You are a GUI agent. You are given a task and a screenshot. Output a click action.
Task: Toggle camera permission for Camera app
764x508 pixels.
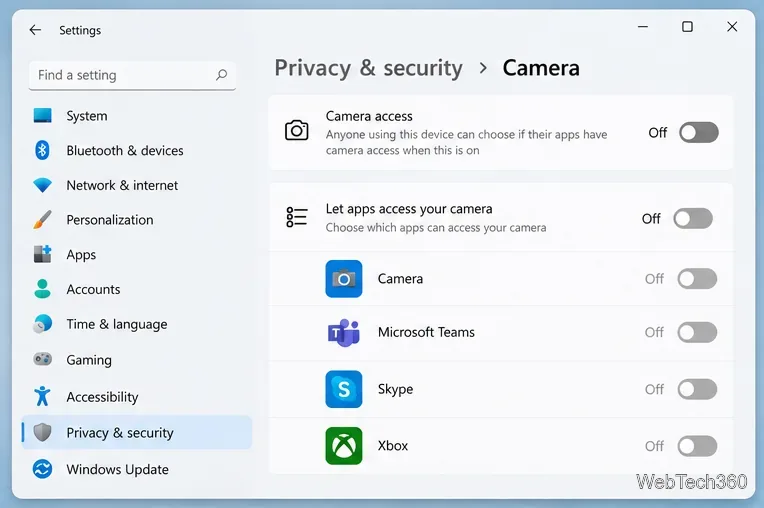(697, 279)
